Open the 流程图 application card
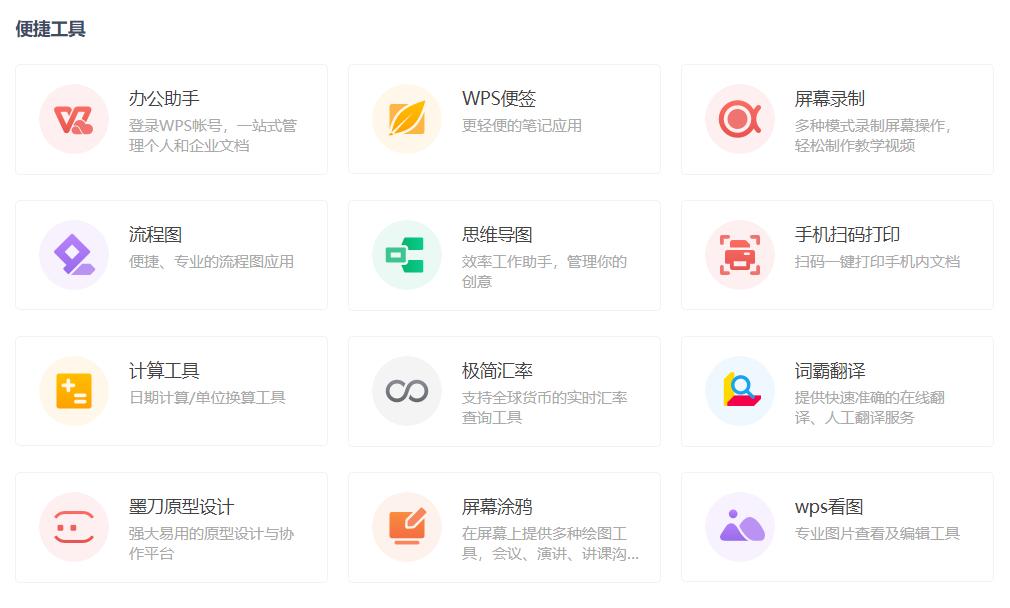This screenshot has height=608, width=1010. [170, 255]
